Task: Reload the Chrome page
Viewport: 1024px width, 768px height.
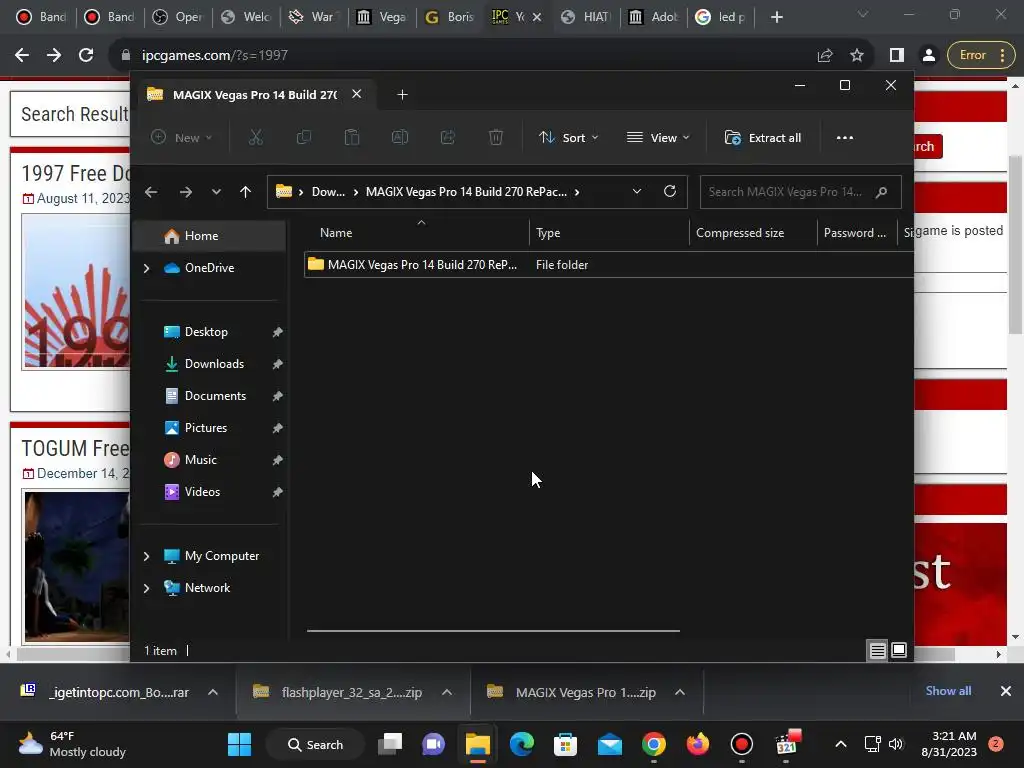Action: click(86, 56)
